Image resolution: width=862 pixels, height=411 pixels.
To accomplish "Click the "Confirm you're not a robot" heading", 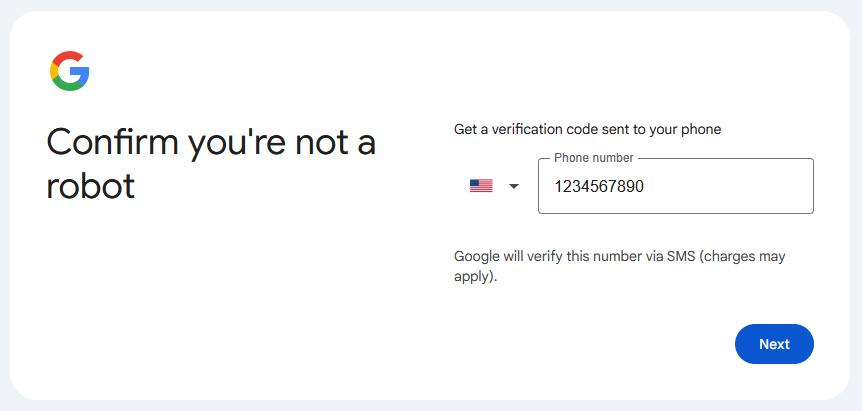I will (211, 163).
